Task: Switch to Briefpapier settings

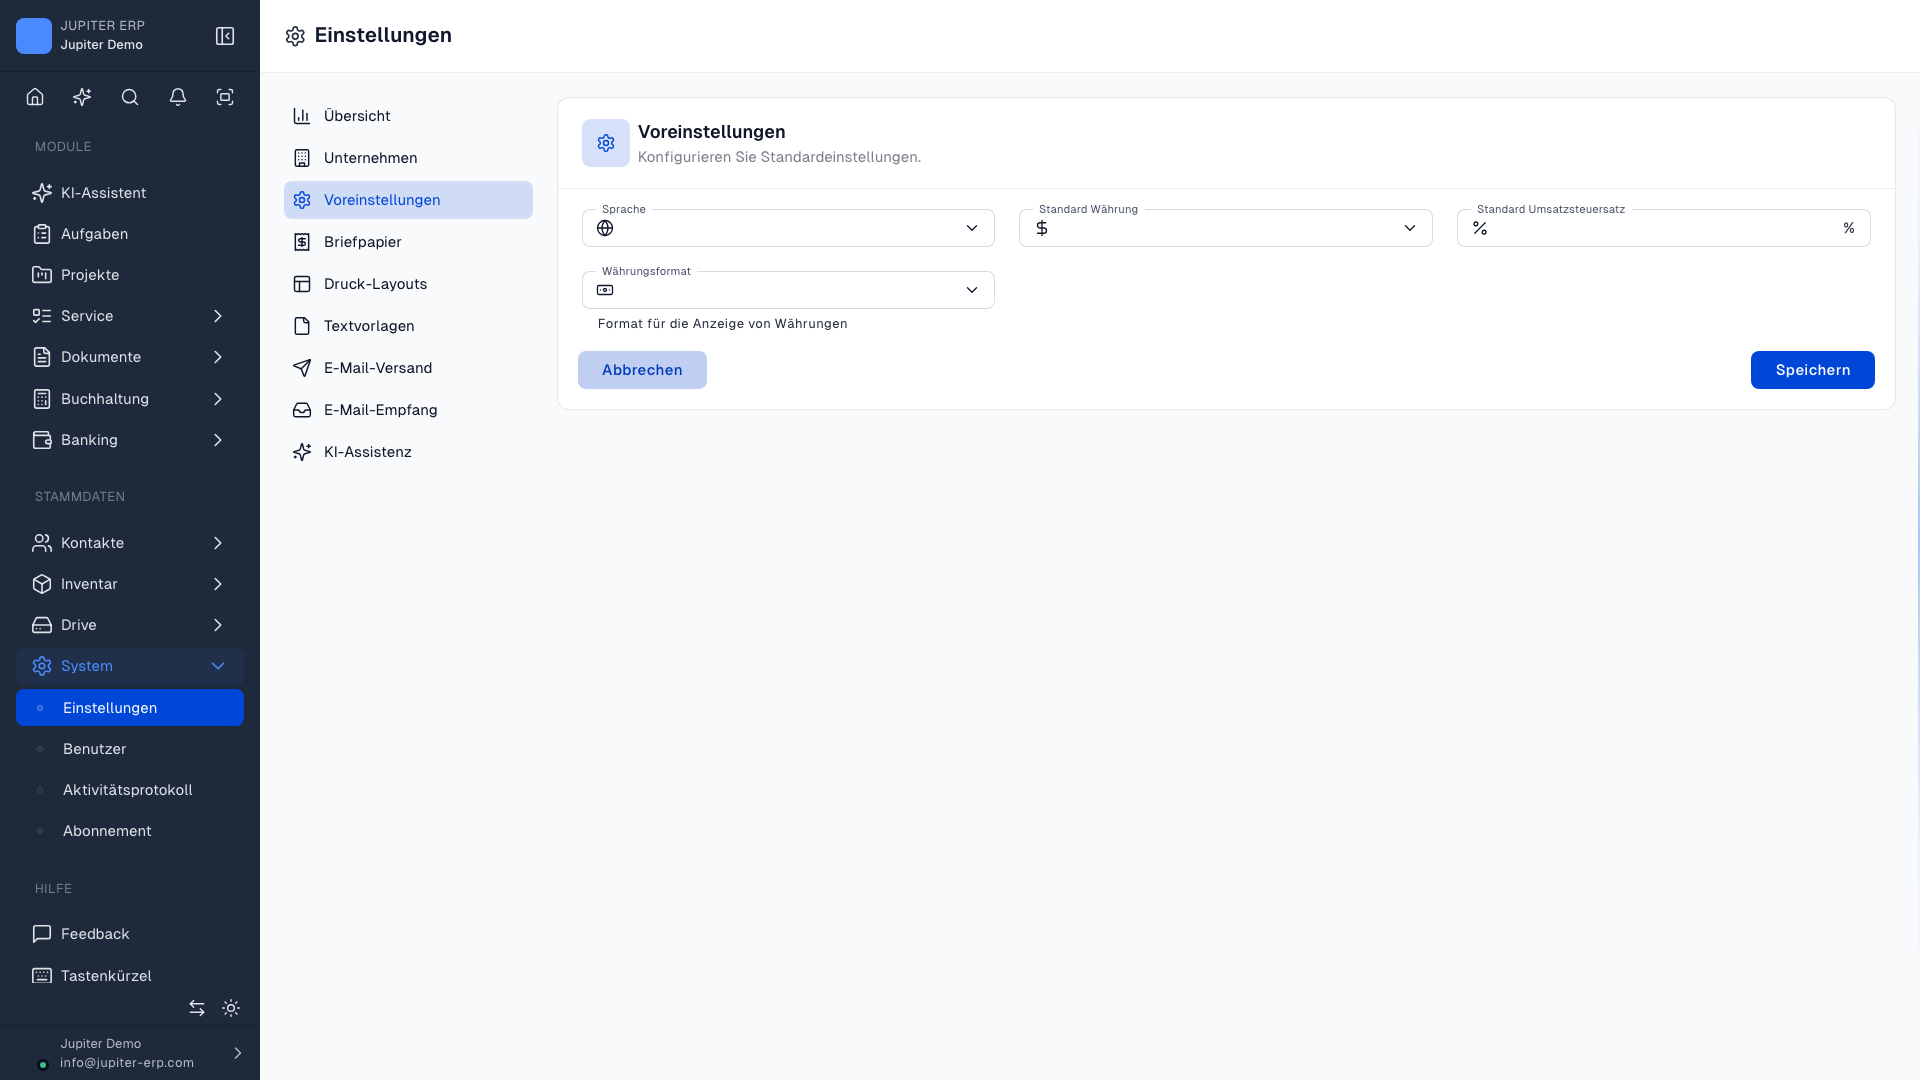Action: click(408, 242)
